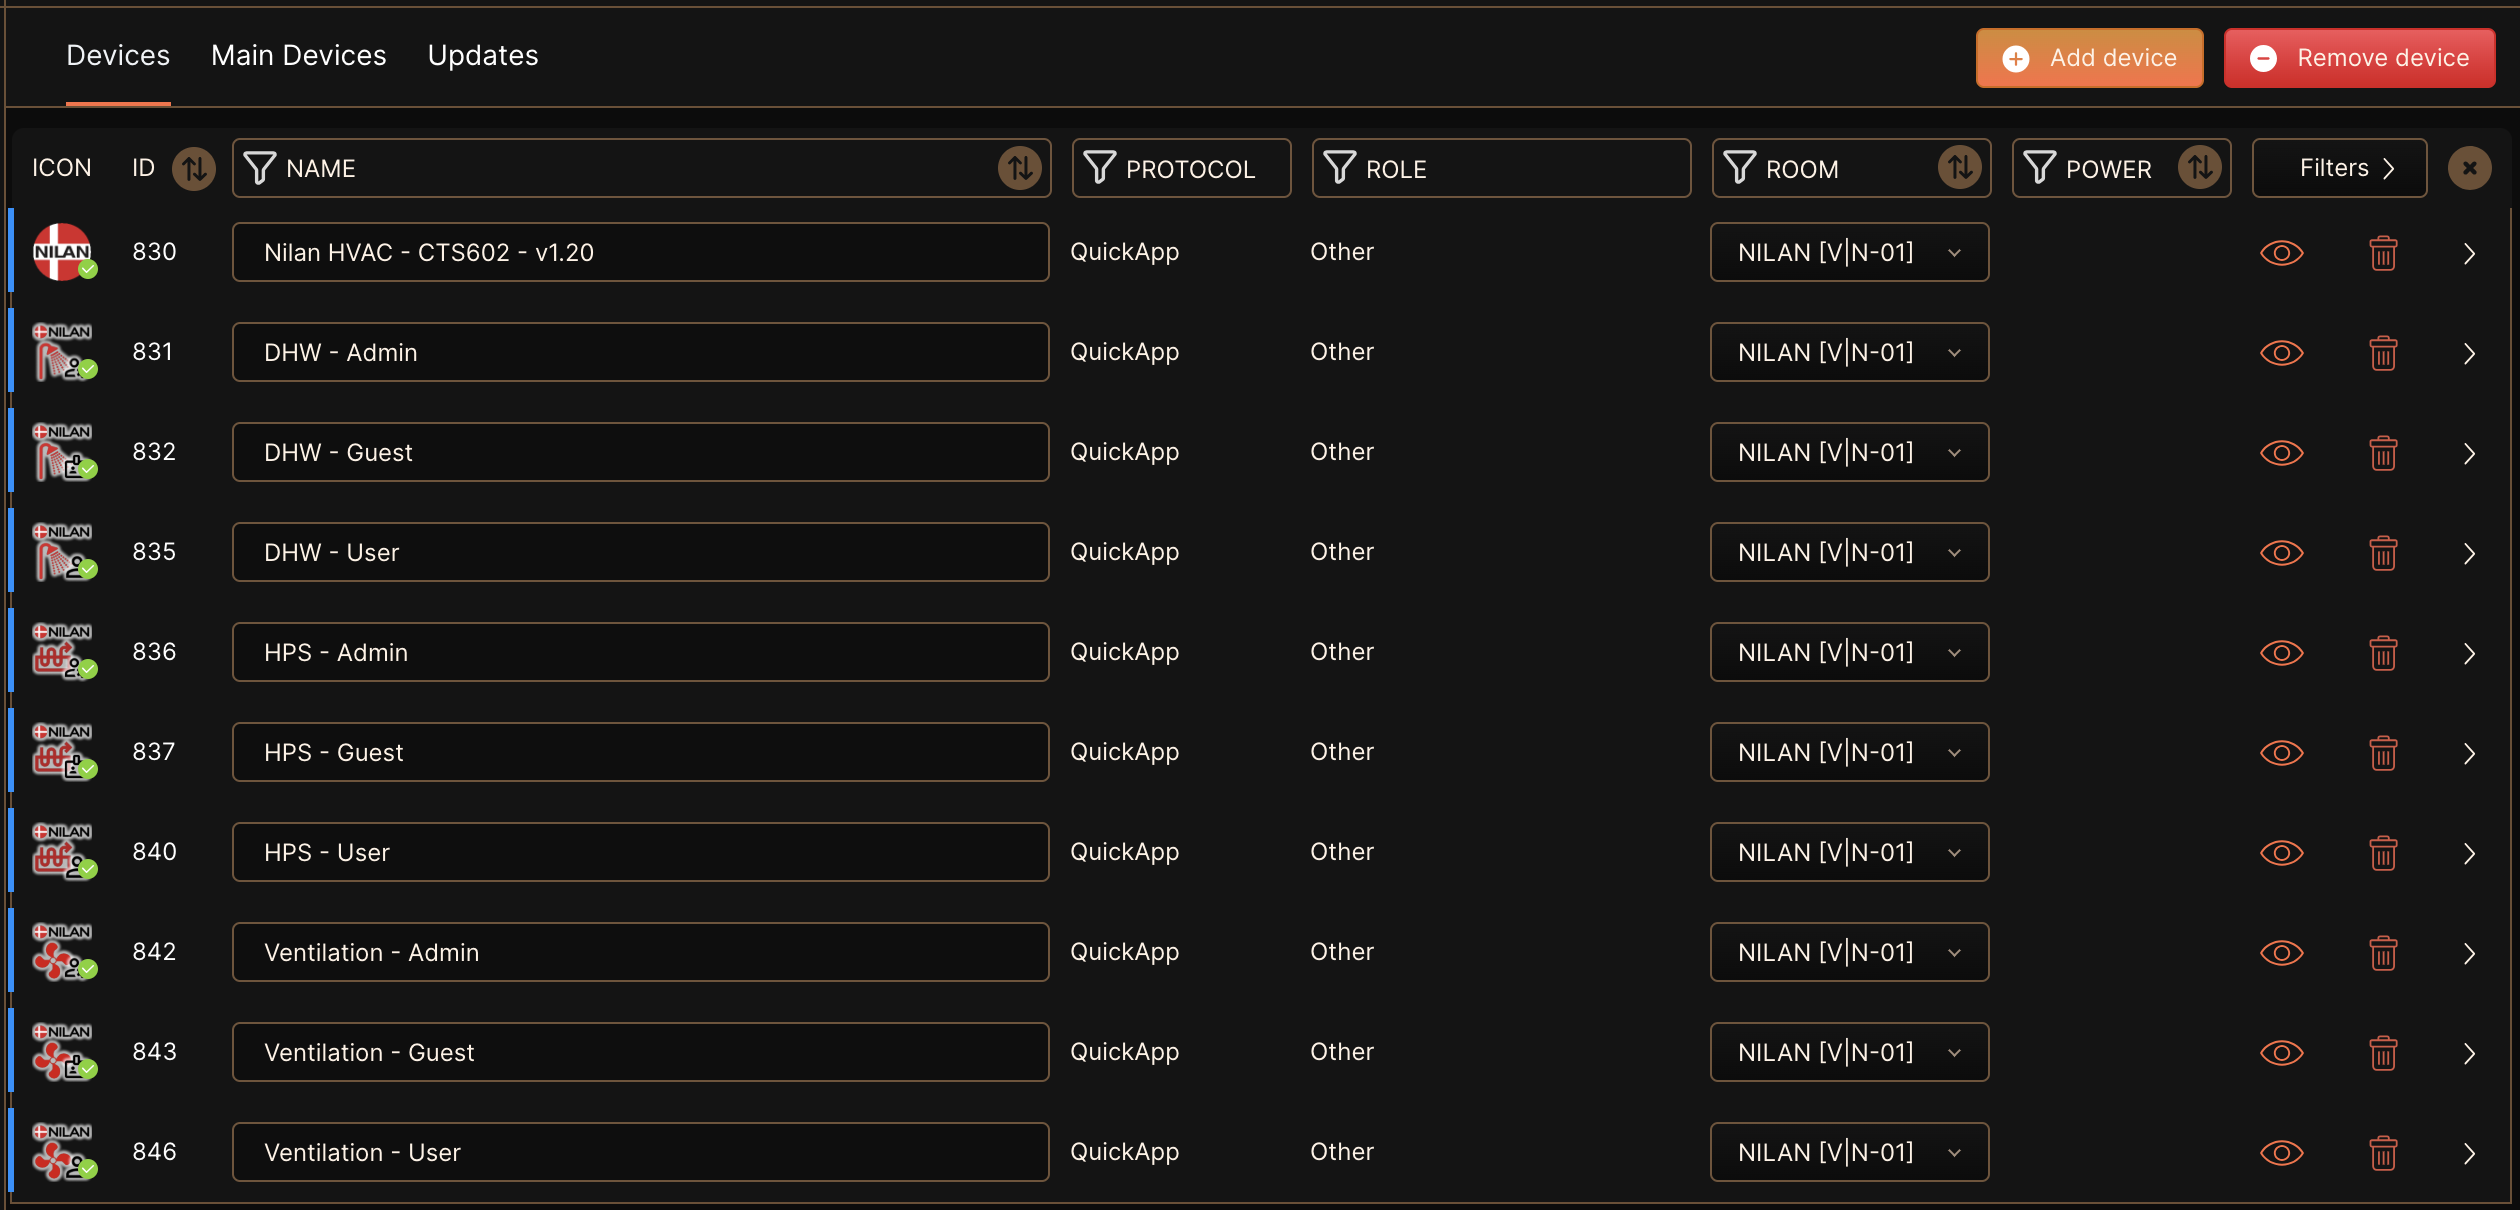This screenshot has height=1210, width=2520.
Task: Delete the Nilan HVAC - CTS602 device via trash icon
Action: click(x=2383, y=253)
